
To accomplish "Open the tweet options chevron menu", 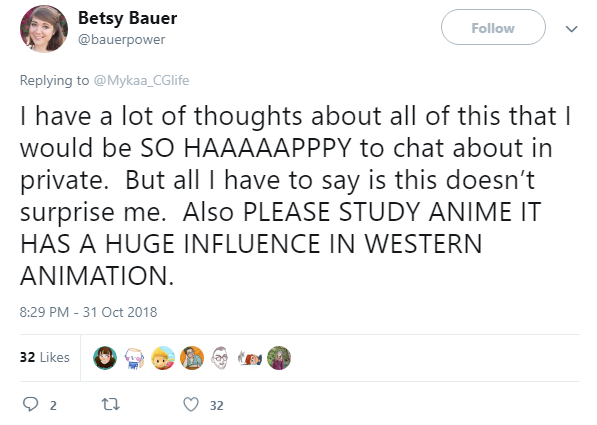I will pyautogui.click(x=571, y=29).
